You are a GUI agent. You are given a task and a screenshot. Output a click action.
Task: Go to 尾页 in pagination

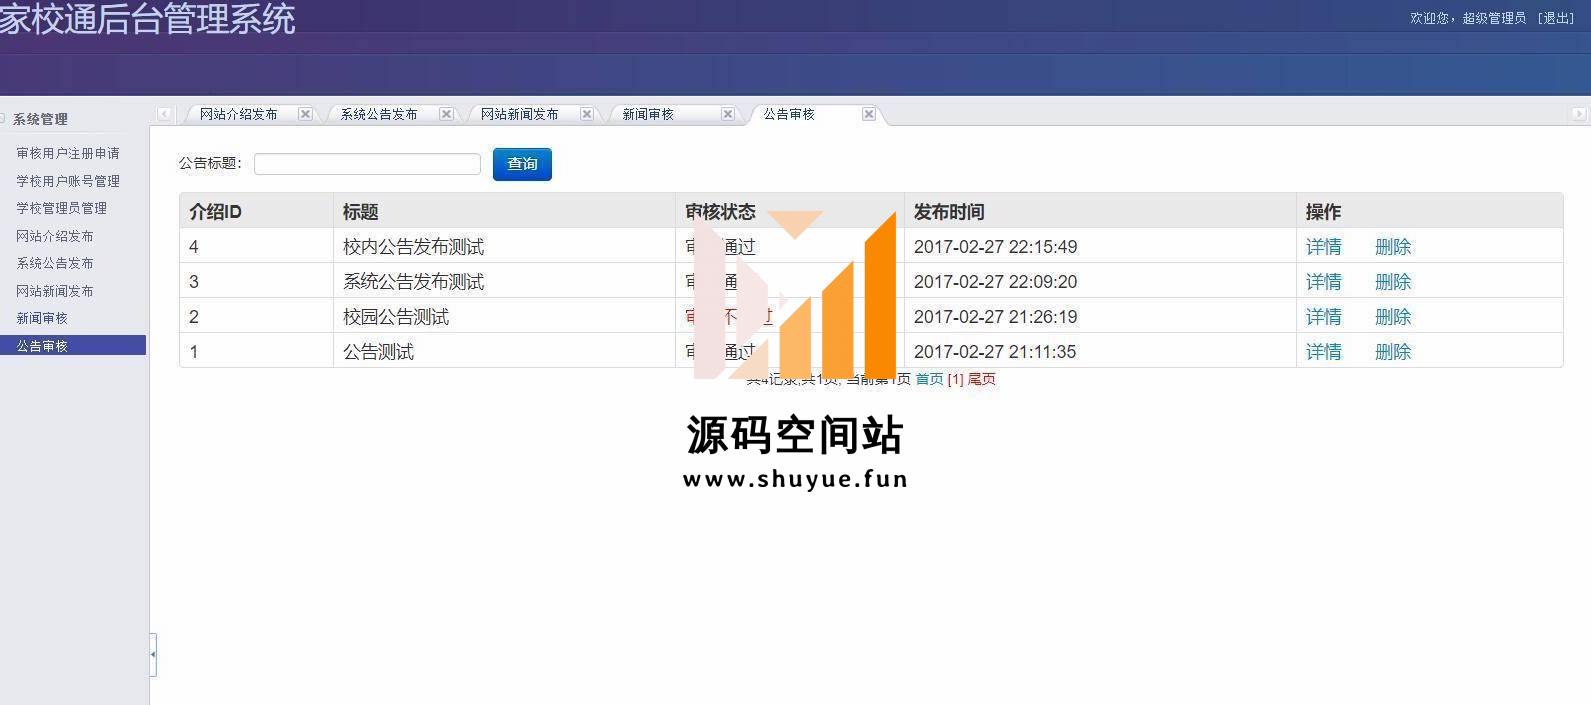[982, 379]
